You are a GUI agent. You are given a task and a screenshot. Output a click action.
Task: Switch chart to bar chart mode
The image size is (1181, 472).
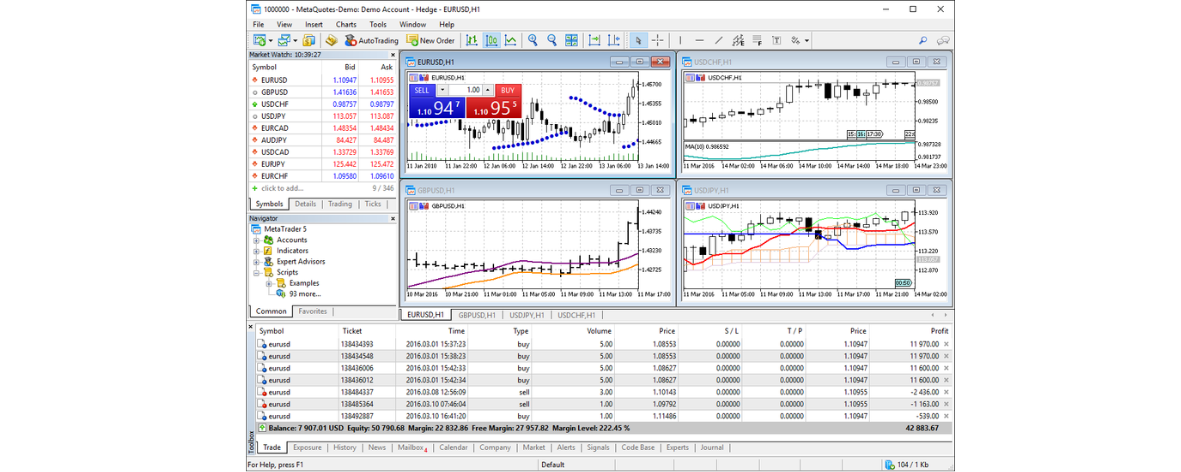tap(472, 40)
